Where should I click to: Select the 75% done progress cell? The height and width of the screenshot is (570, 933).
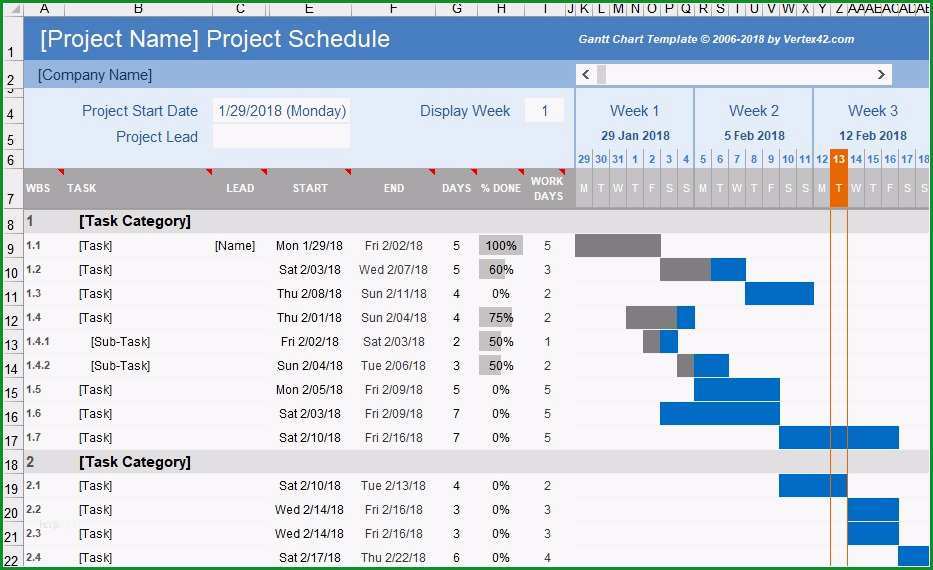(501, 318)
